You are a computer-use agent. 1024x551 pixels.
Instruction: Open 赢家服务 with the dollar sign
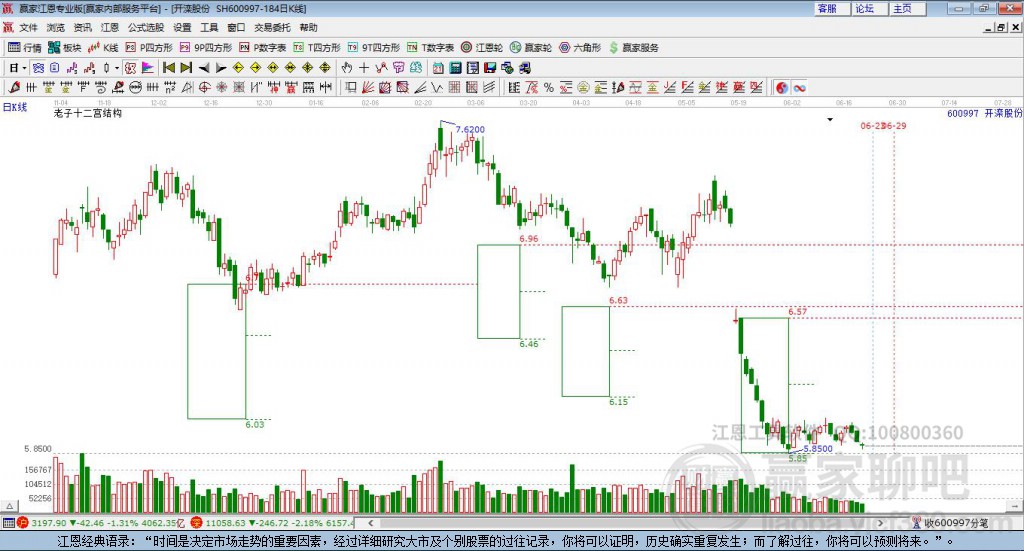tap(634, 48)
